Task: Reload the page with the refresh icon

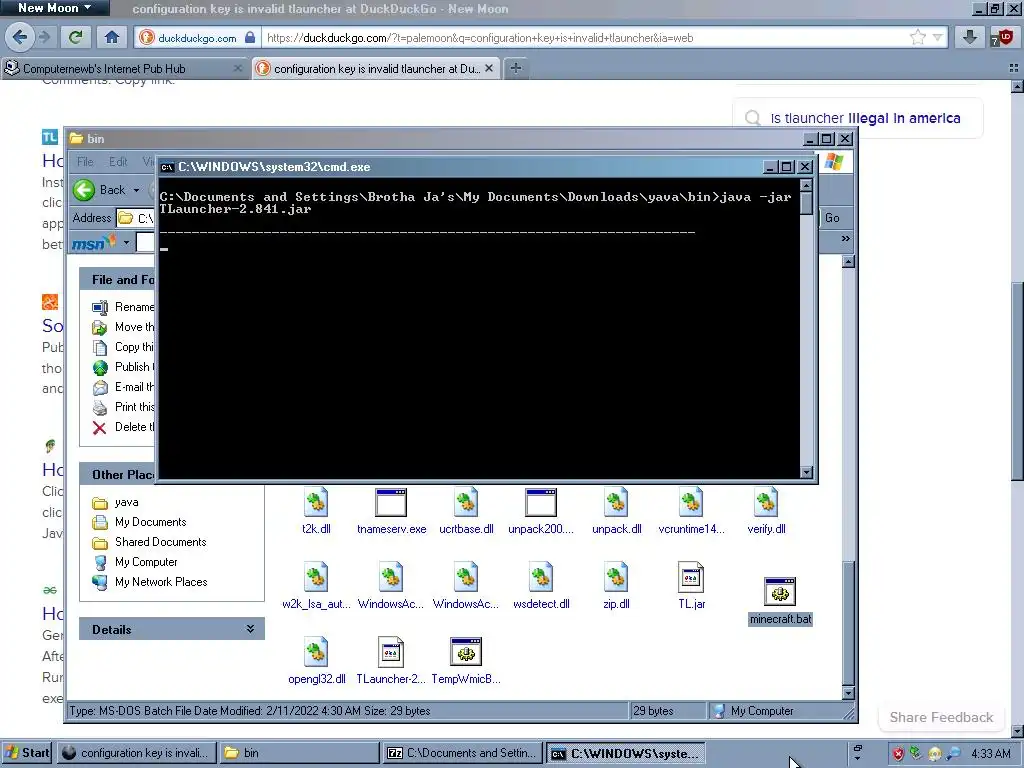Action: (76, 37)
